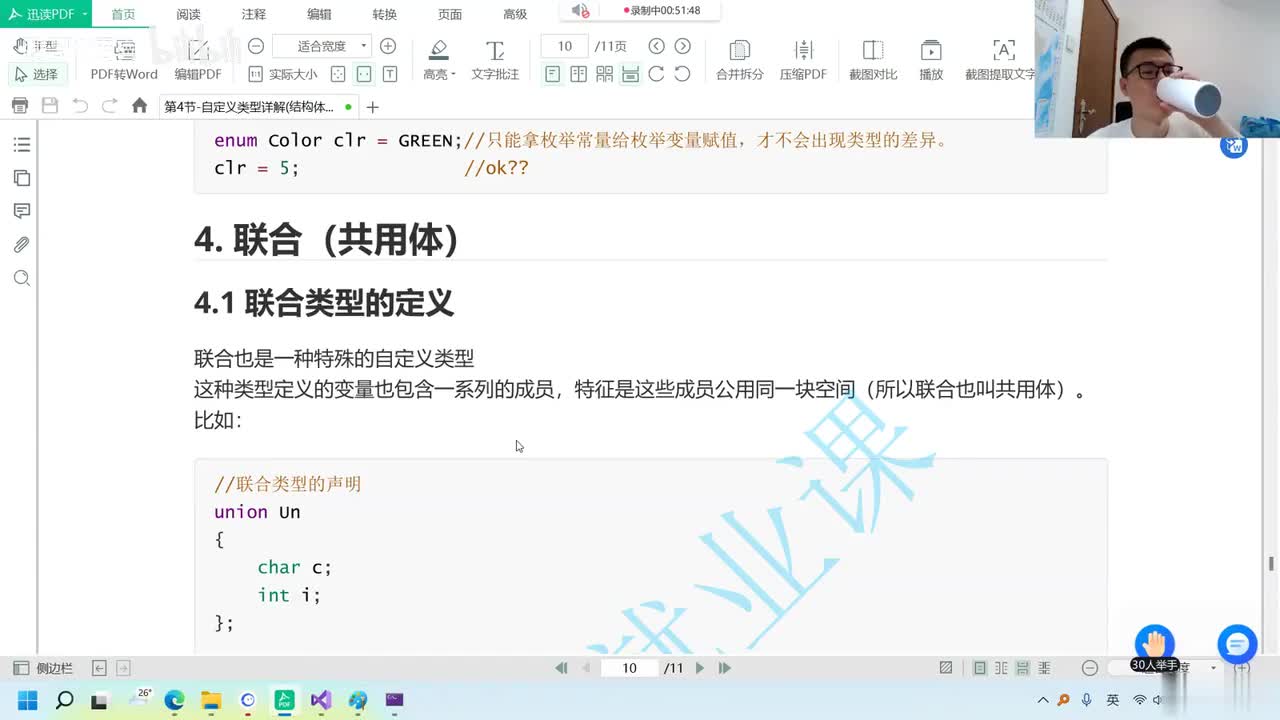The height and width of the screenshot is (720, 1280).
Task: Open the attachments paperclip panel
Action: tap(21, 244)
